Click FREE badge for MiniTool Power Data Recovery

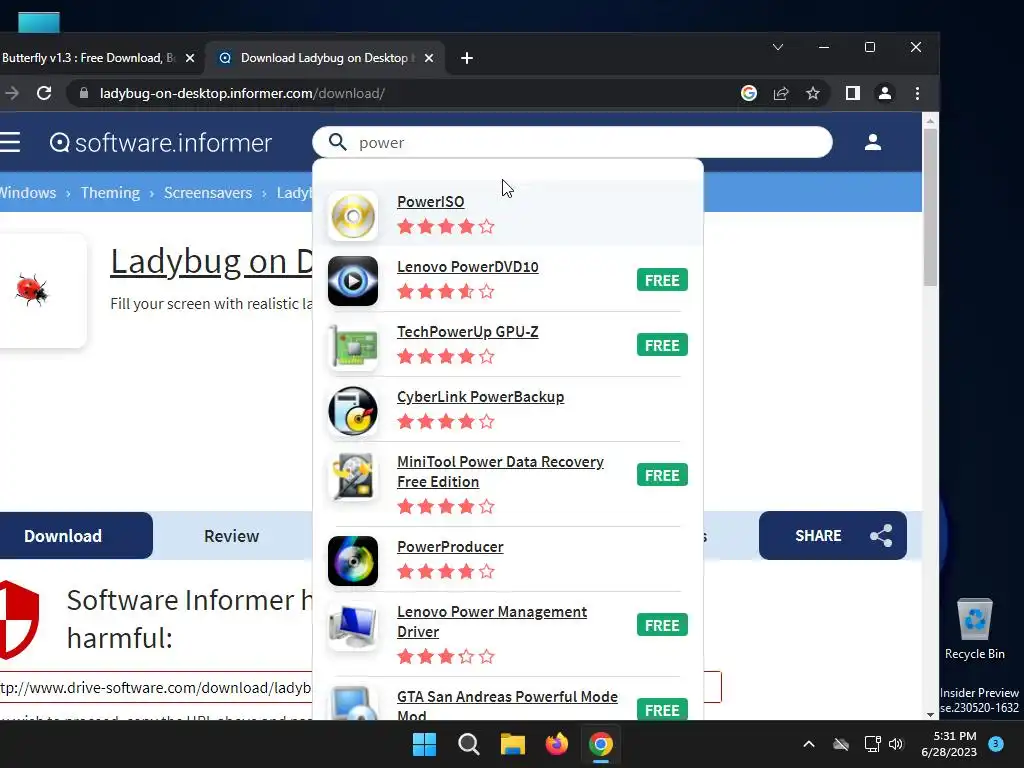tap(662, 475)
